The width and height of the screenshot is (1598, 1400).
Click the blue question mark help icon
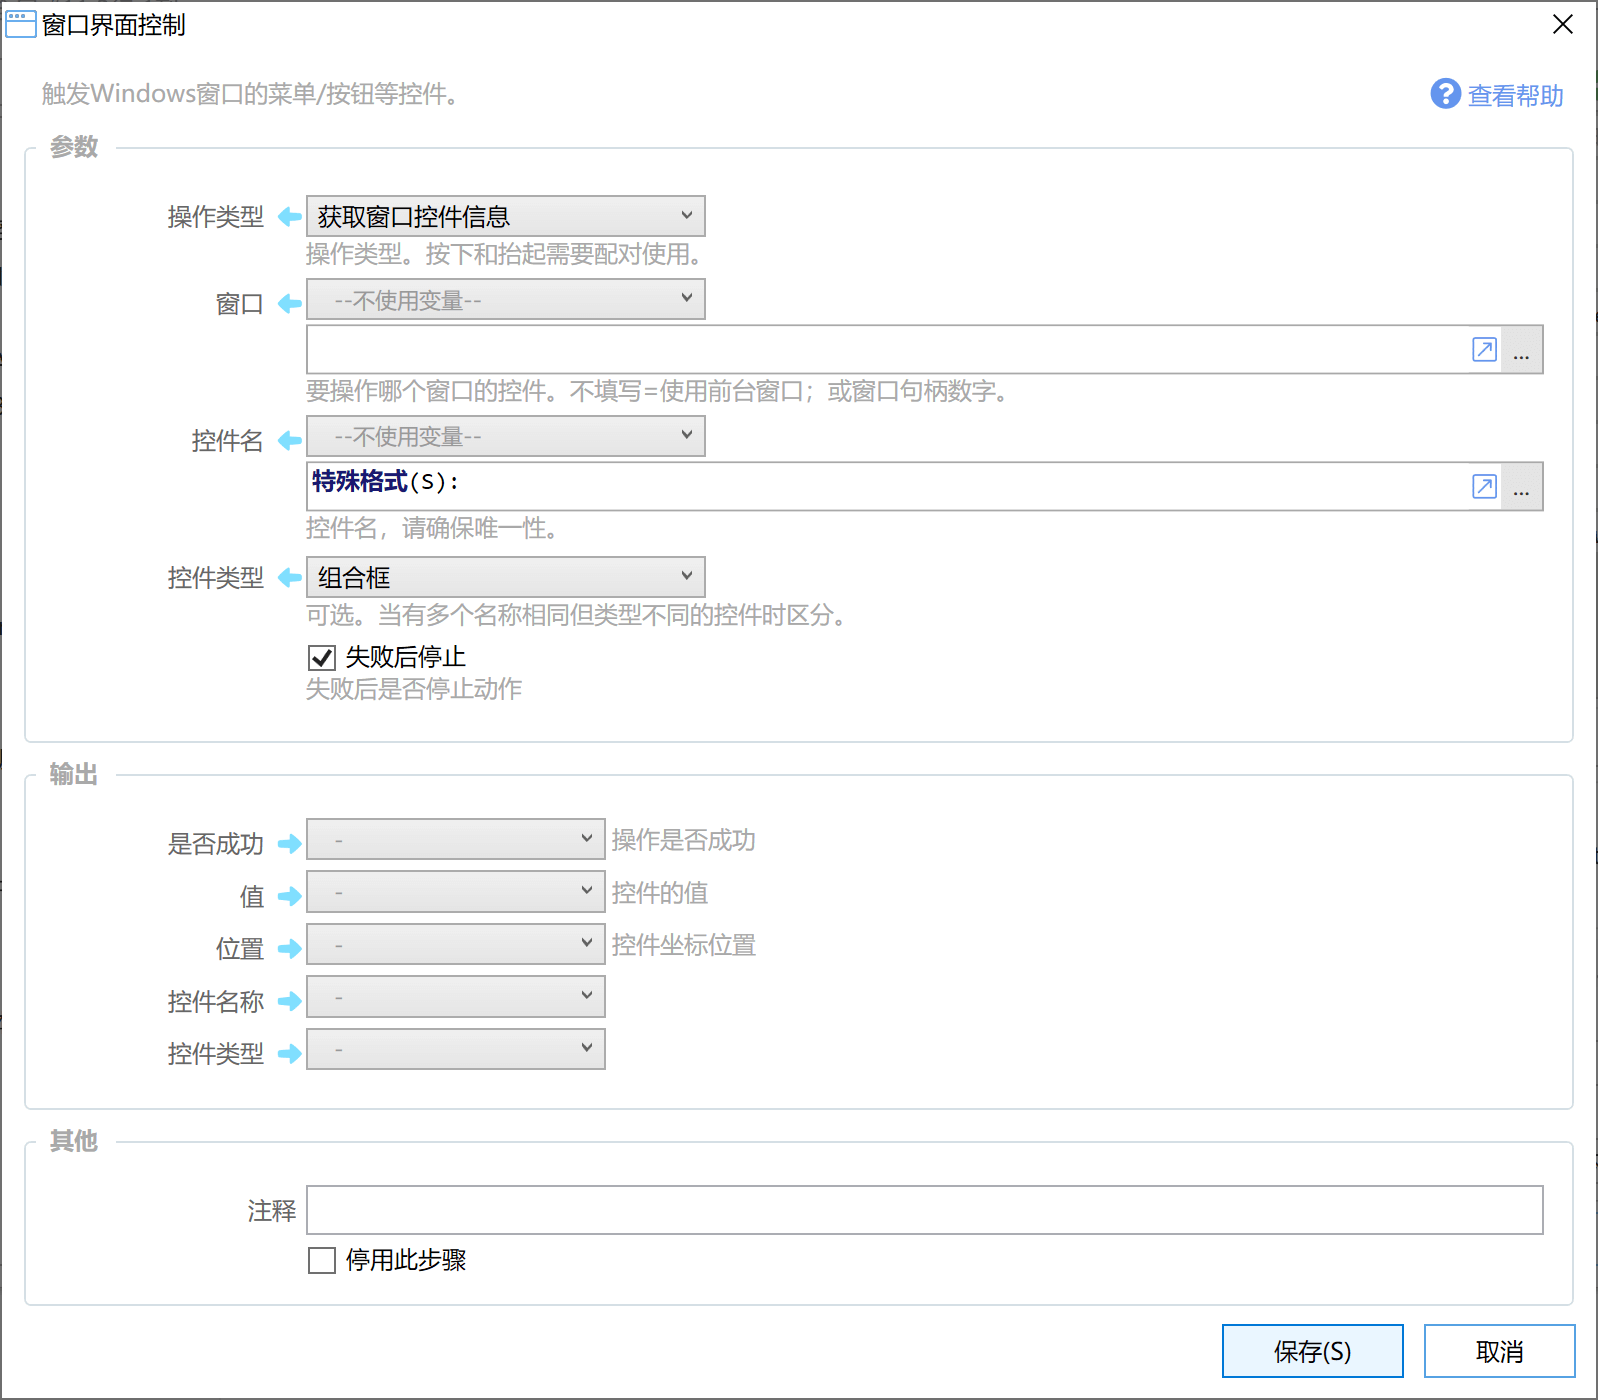tap(1445, 94)
